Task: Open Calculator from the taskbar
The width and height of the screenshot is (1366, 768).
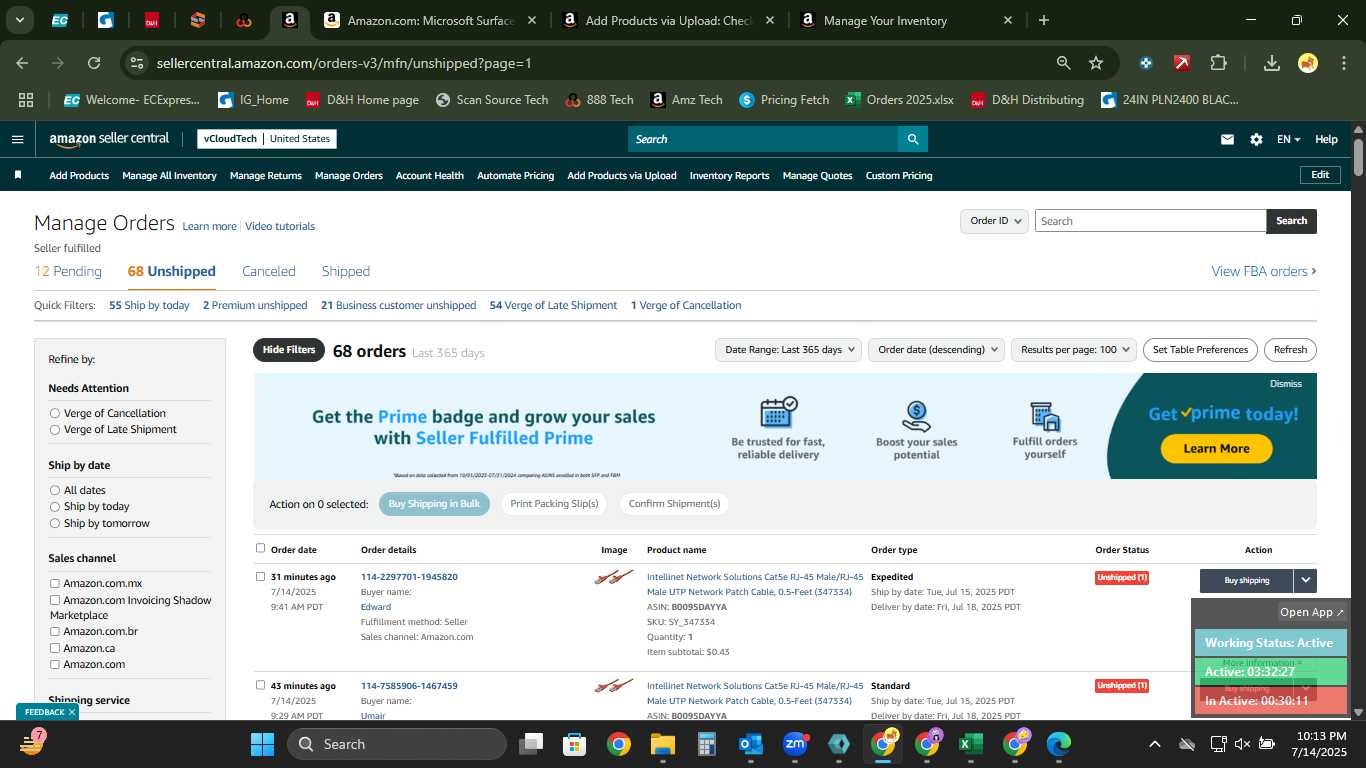Action: (x=707, y=744)
